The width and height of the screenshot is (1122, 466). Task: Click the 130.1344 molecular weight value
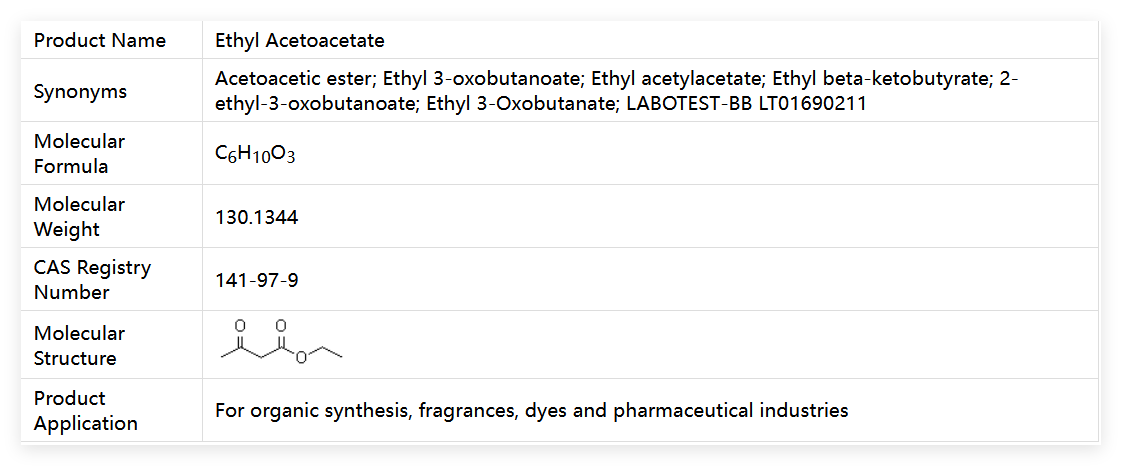[256, 217]
